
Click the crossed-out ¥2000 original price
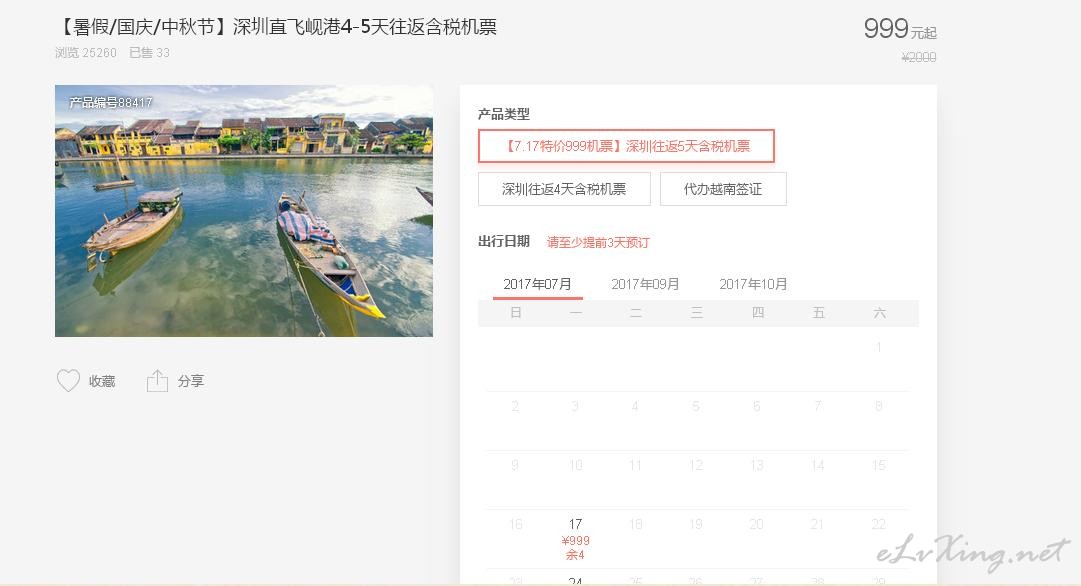pyautogui.click(x=919, y=57)
